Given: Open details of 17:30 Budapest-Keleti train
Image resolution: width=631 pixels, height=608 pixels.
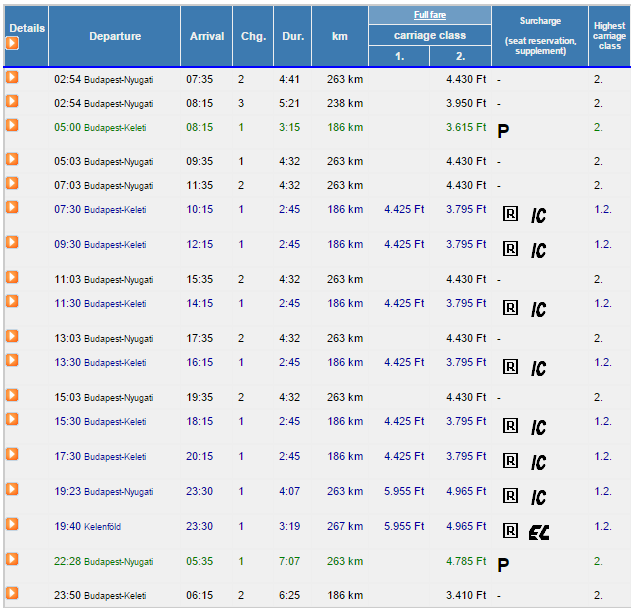Looking at the screenshot, I should coord(12,455).
